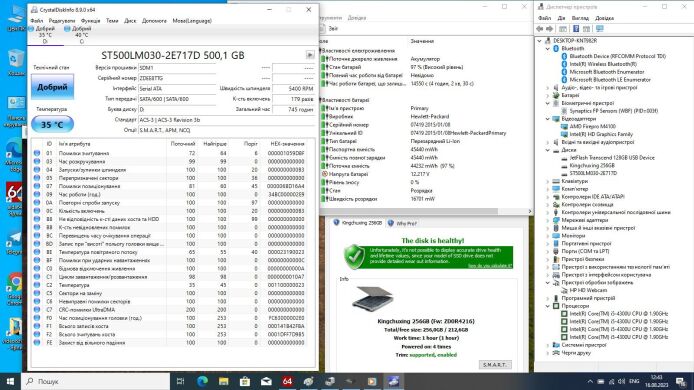
Task: Open the Мова(Language) menu
Action: pos(192,20)
